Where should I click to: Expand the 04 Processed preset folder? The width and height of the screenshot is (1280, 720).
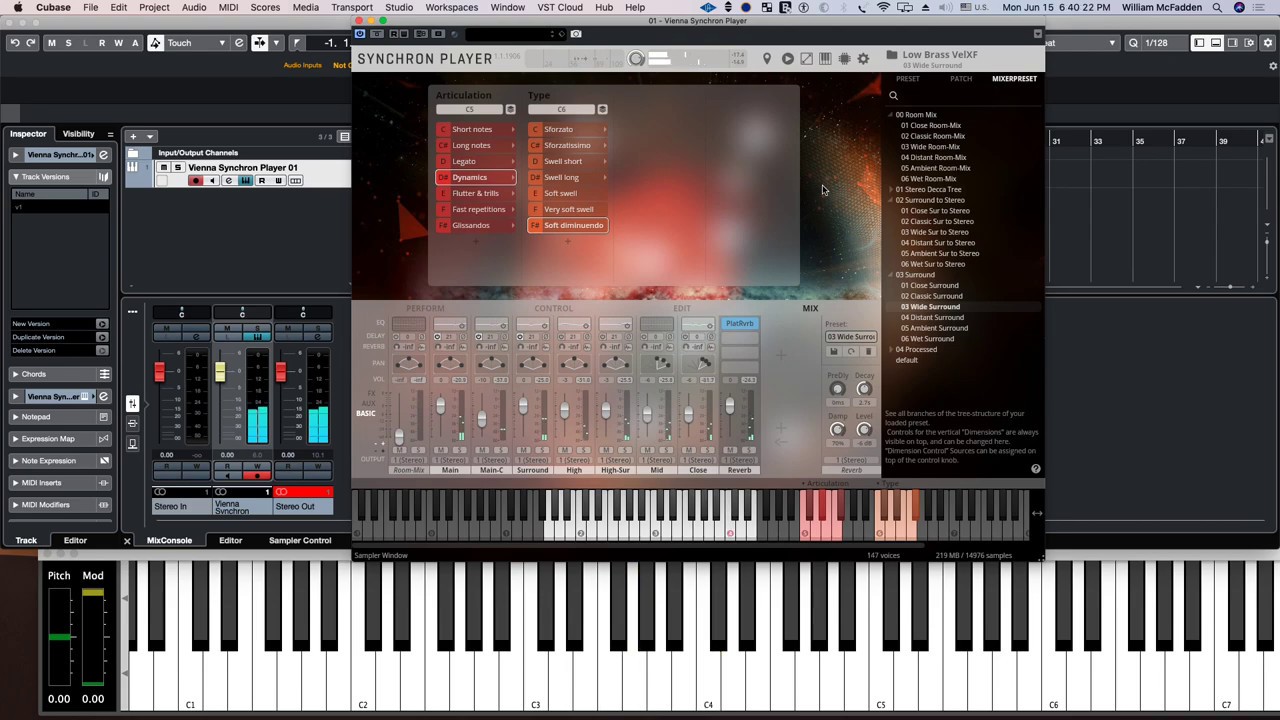coord(890,350)
